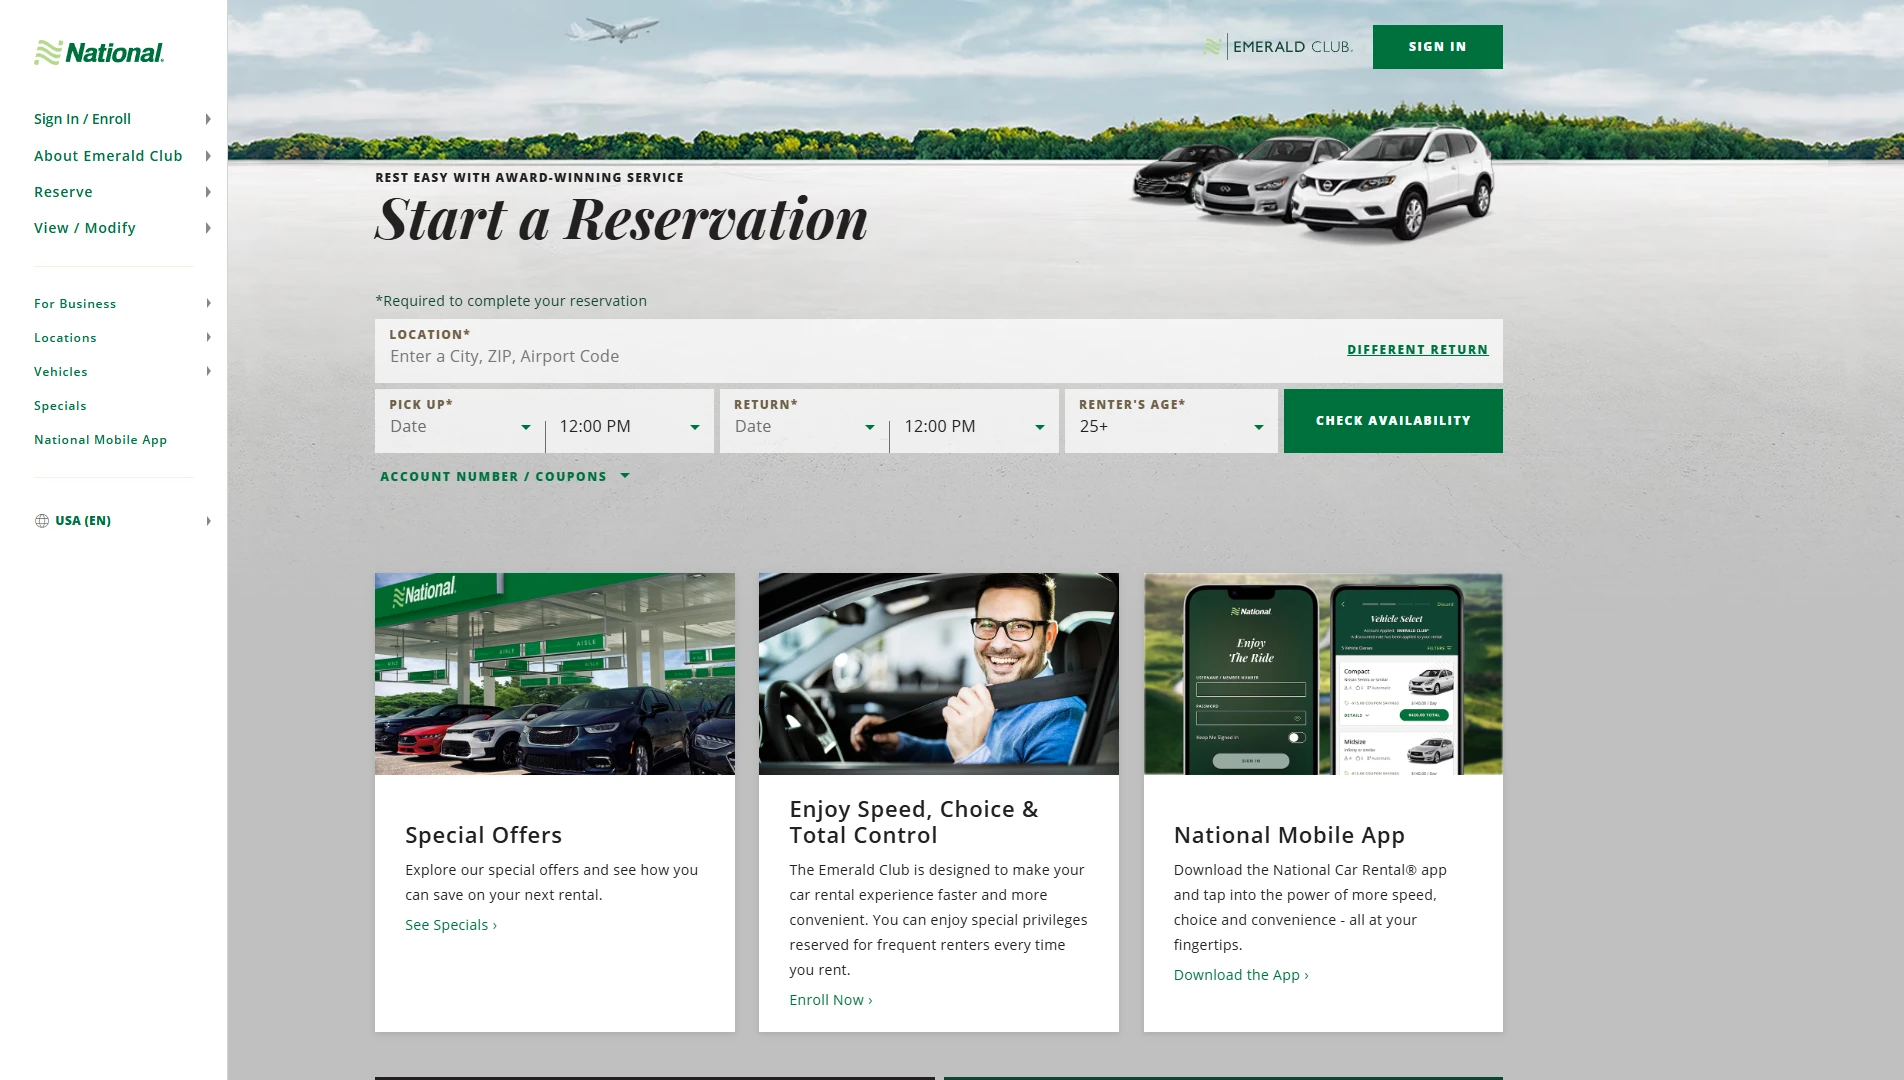Expand the Sign In / Enroll submenu arrow
The image size is (1904, 1080).
pos(208,119)
